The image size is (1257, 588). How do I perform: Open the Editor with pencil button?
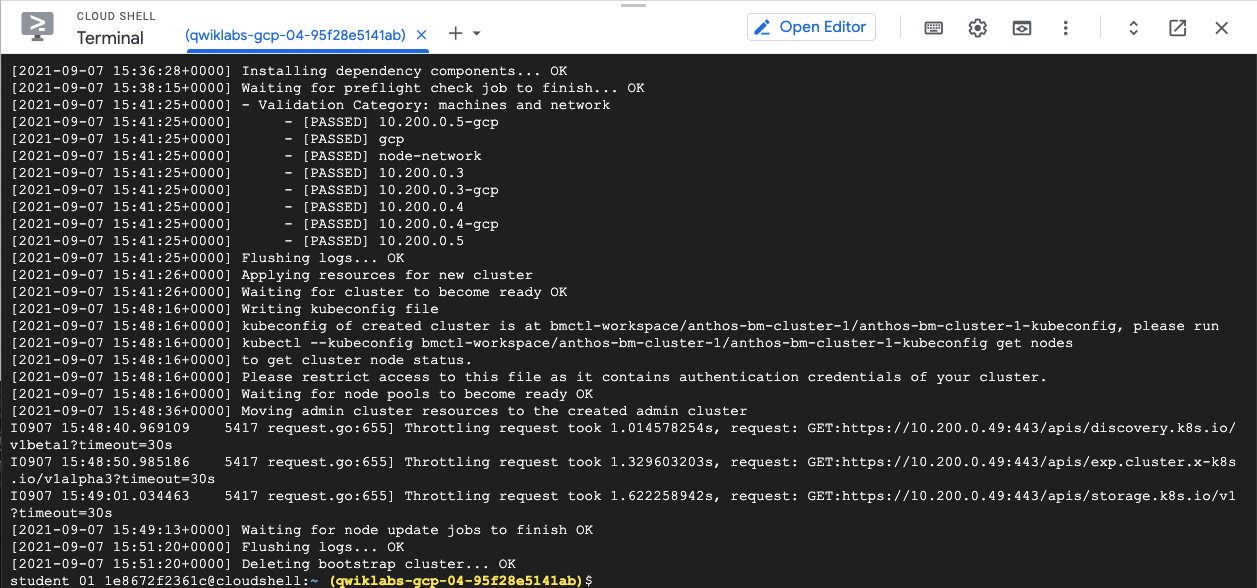[x=811, y=27]
